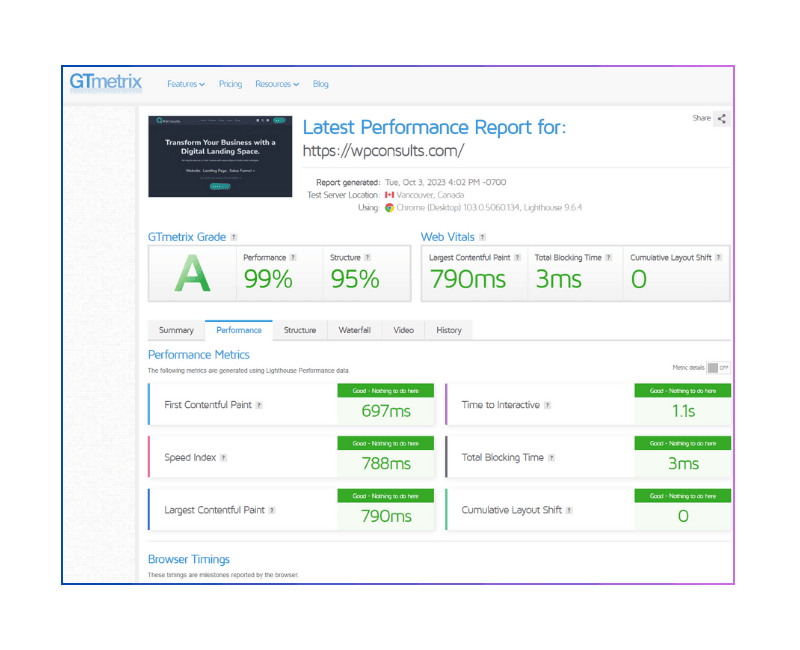Open the Blog link in navigation

point(320,84)
